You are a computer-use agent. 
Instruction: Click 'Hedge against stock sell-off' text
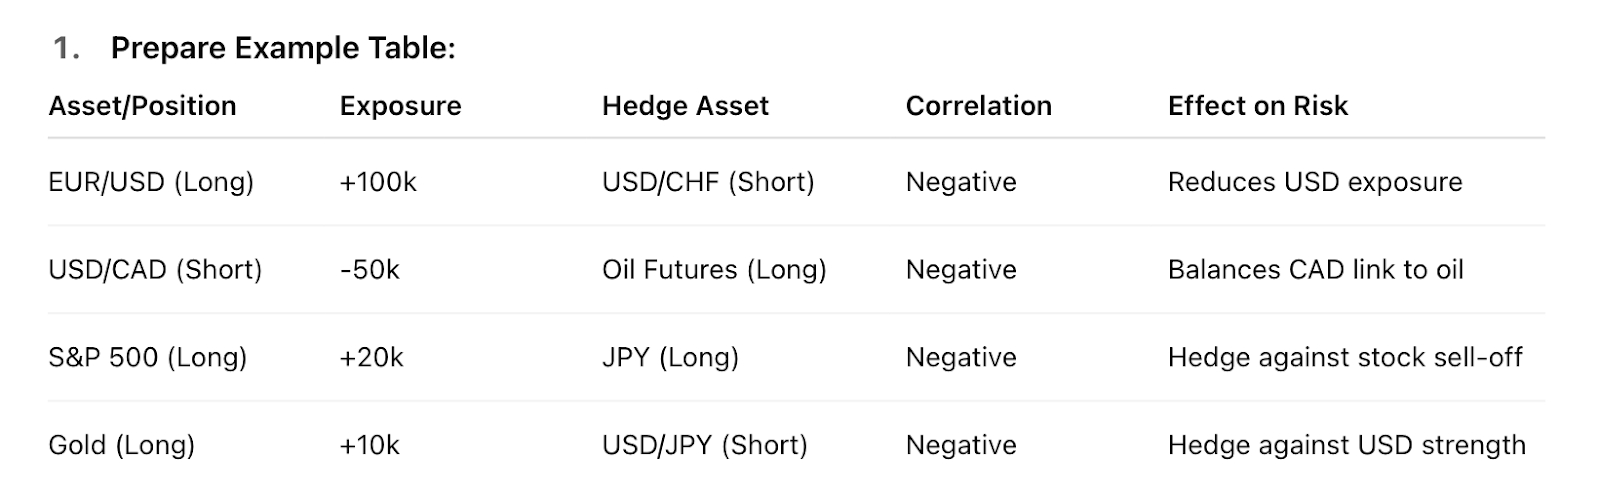(x=1345, y=358)
